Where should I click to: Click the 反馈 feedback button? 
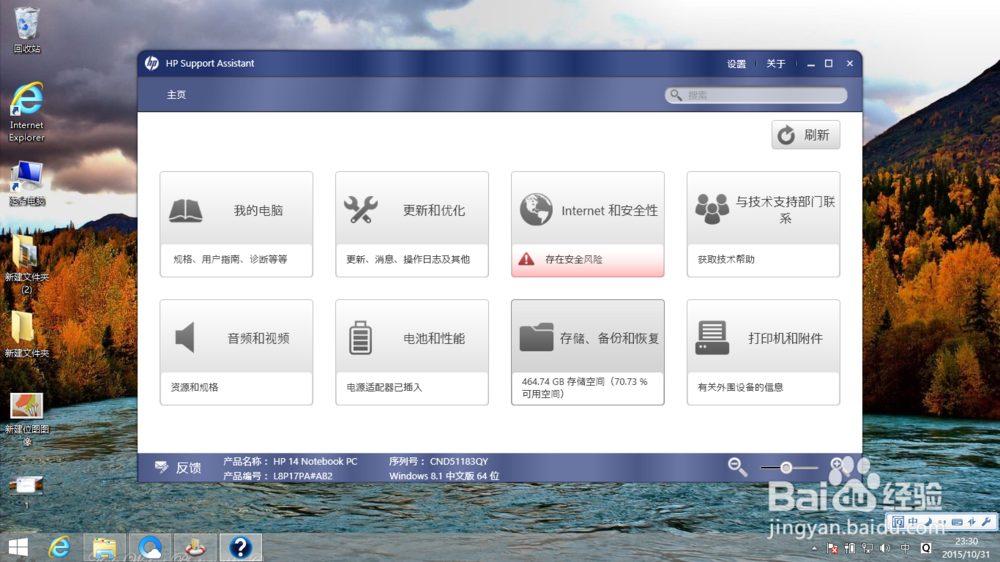(178, 468)
